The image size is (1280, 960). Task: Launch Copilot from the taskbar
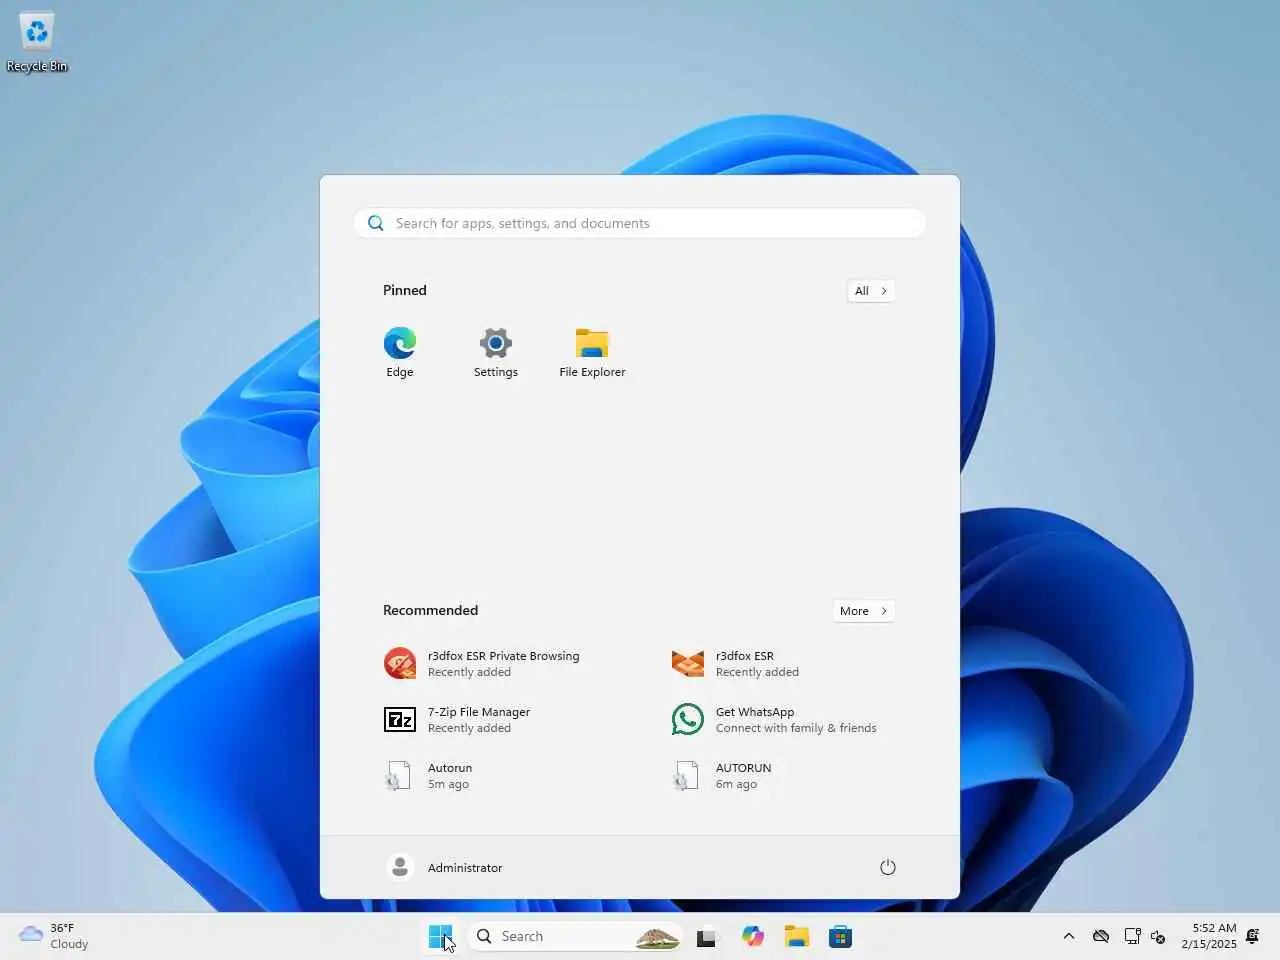click(x=753, y=937)
